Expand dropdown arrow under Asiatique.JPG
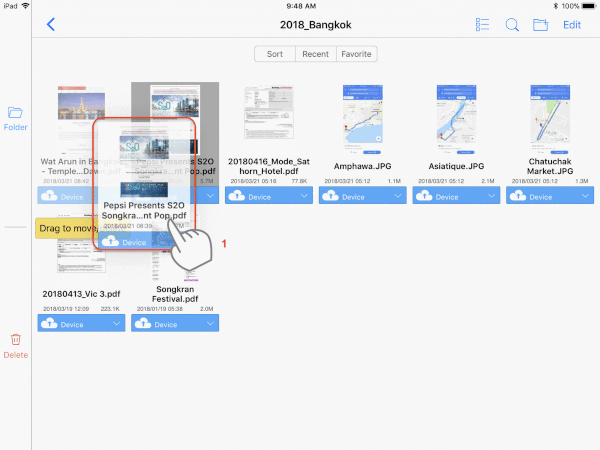 click(490, 196)
